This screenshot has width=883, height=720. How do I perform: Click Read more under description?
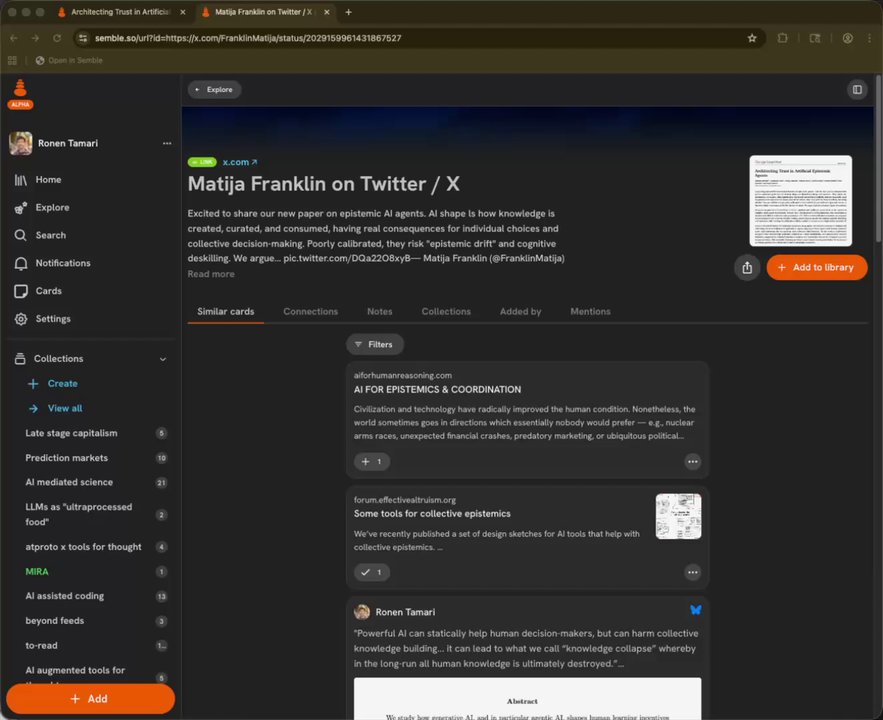tap(211, 274)
